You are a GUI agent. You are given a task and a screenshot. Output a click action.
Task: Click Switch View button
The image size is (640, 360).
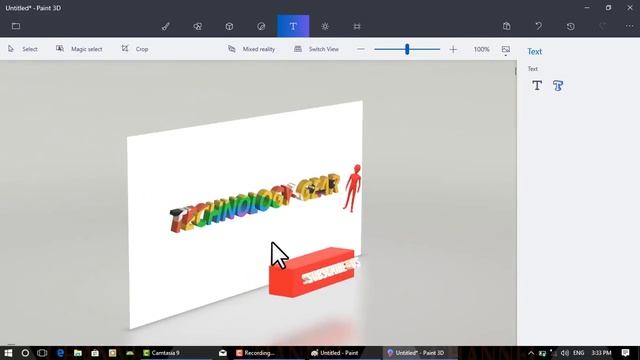click(x=316, y=49)
